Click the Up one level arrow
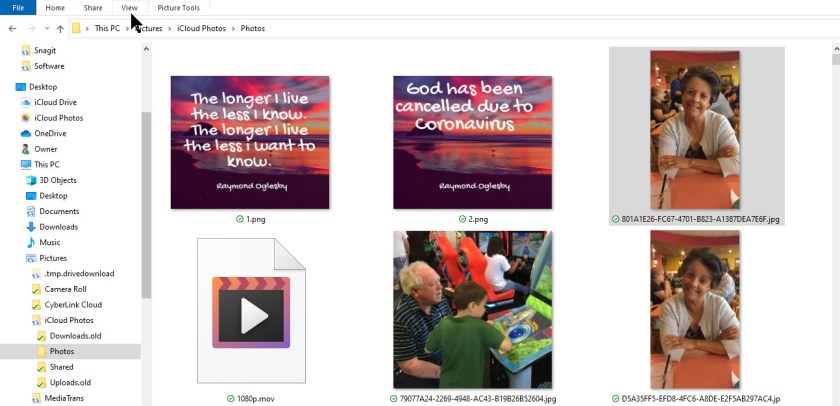Viewport: 840px width, 406px height. pos(59,28)
